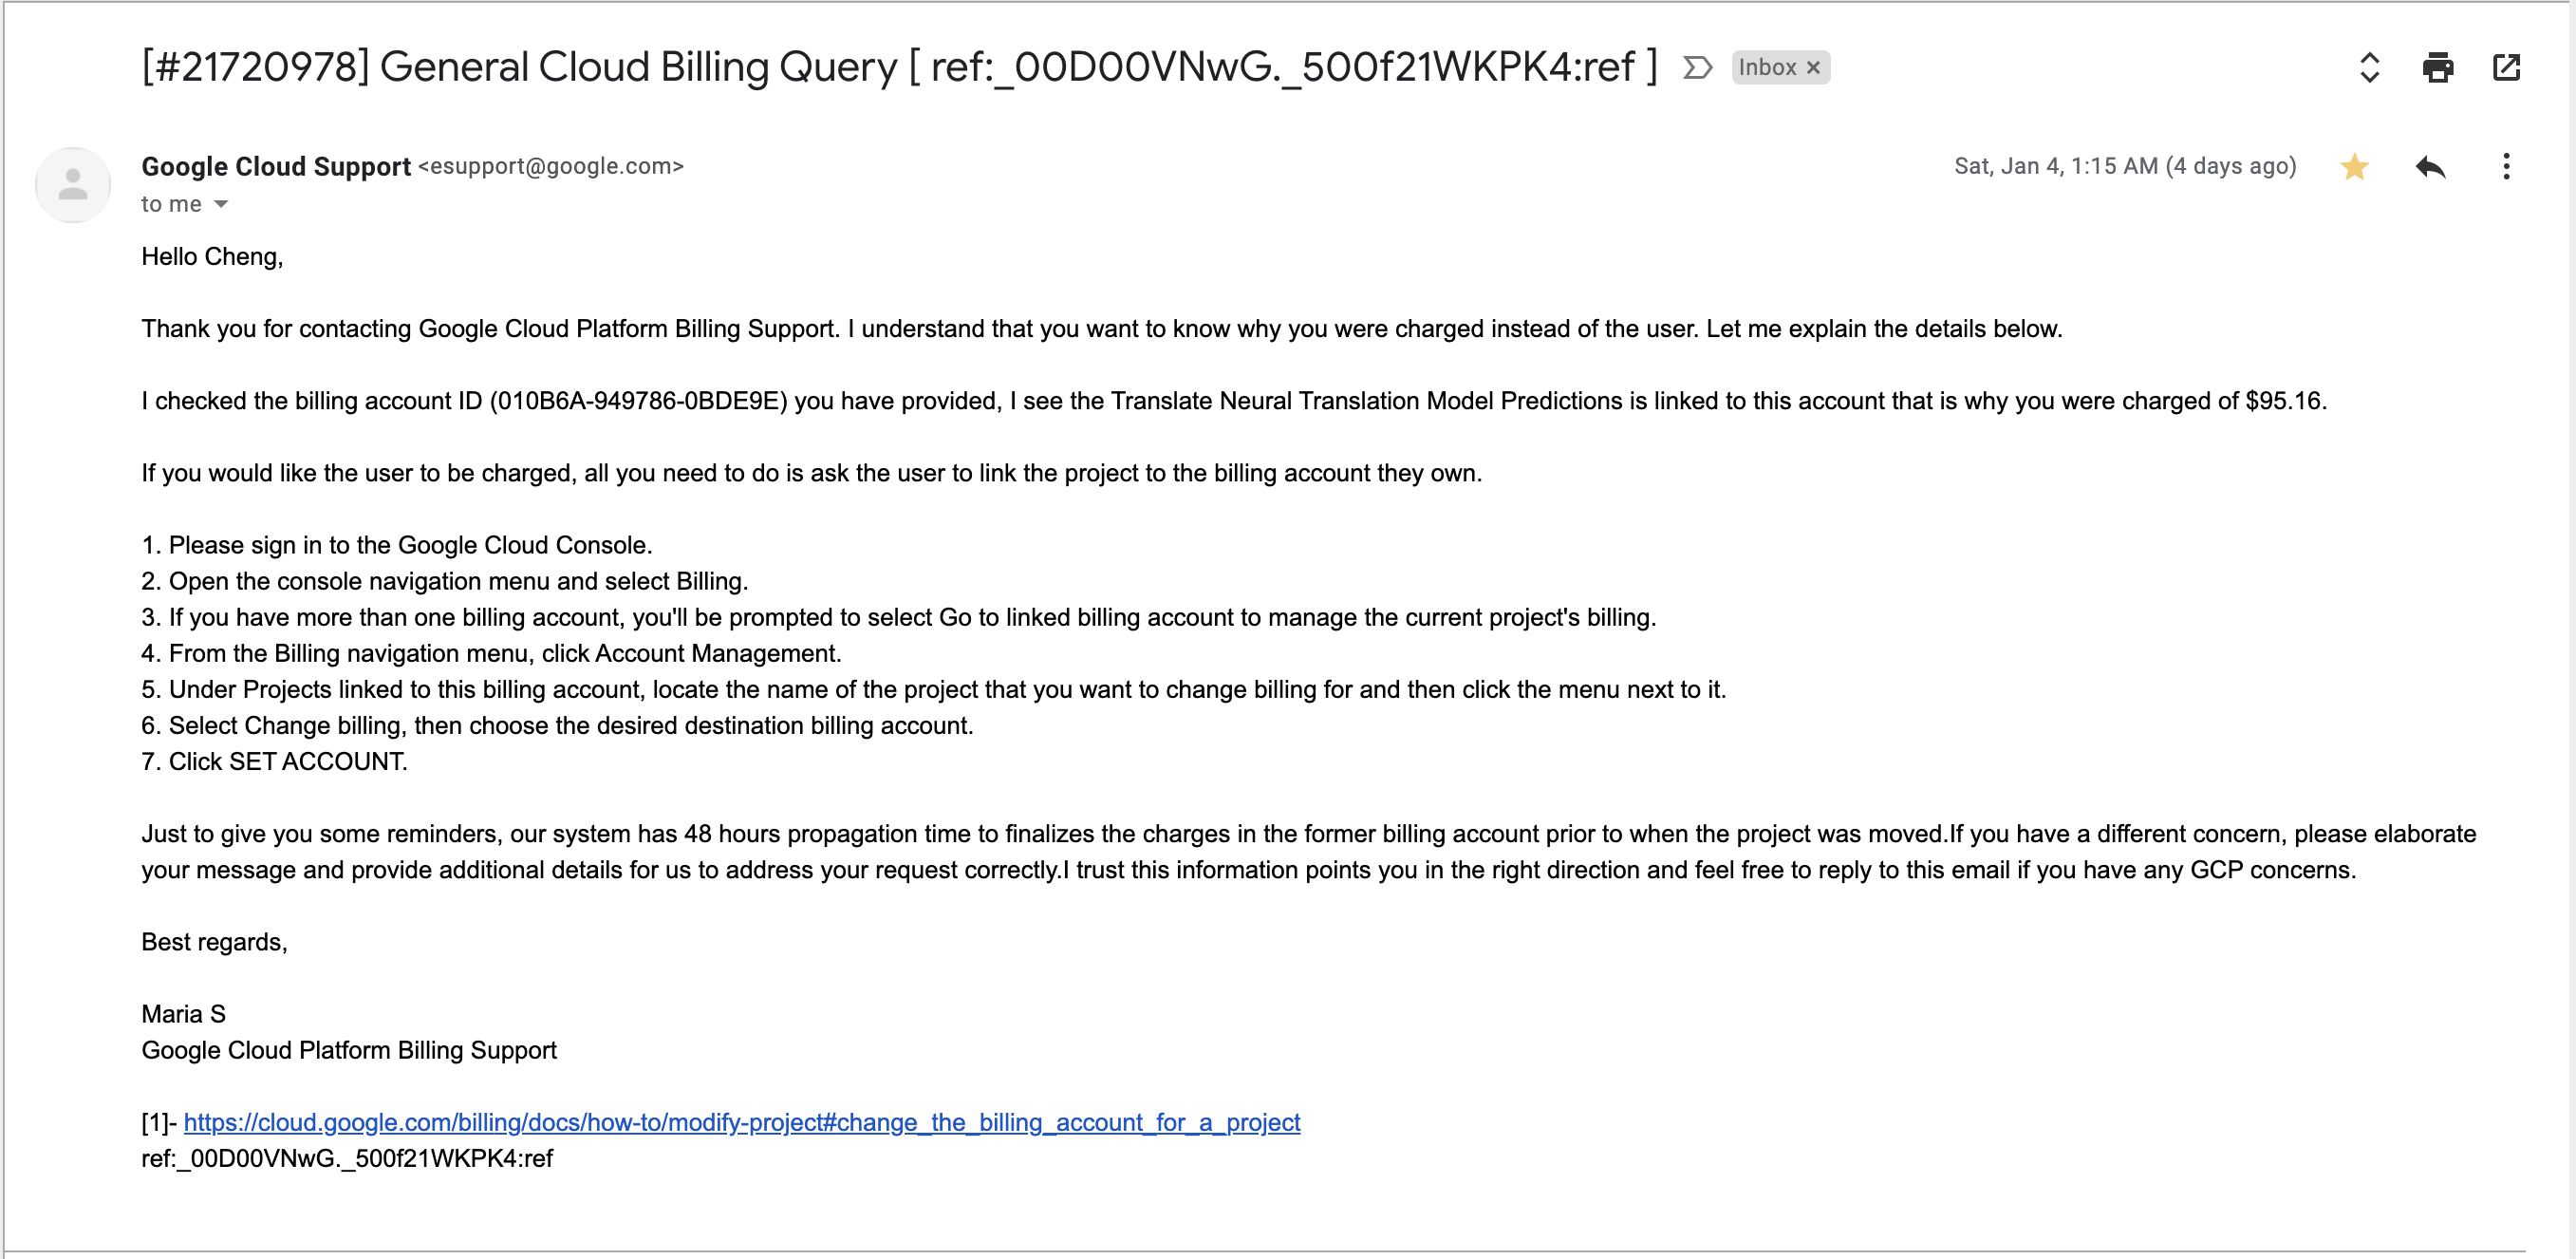Viewport: 2576px width, 1259px height.
Task: Click the esupport@google.com sender address
Action: 550,166
